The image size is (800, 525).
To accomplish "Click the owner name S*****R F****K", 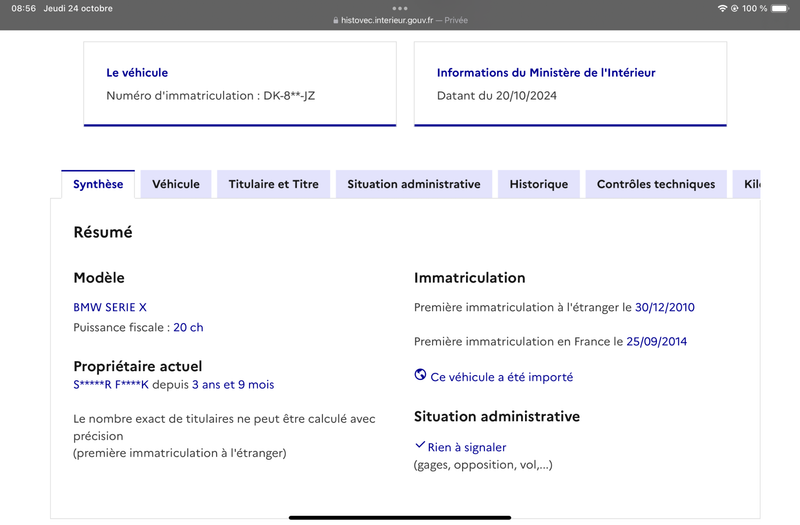I will tap(111, 385).
